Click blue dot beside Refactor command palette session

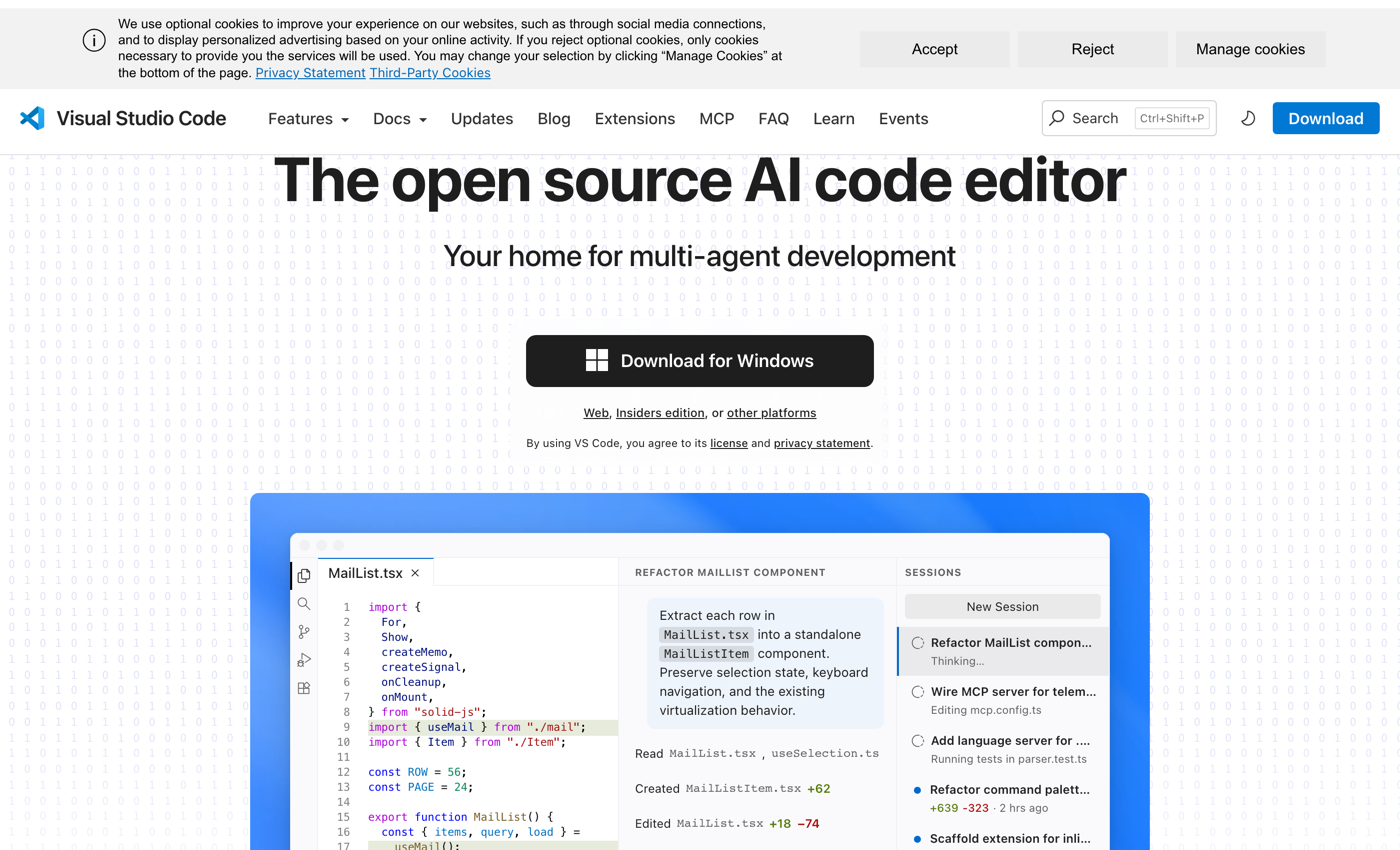(x=918, y=790)
